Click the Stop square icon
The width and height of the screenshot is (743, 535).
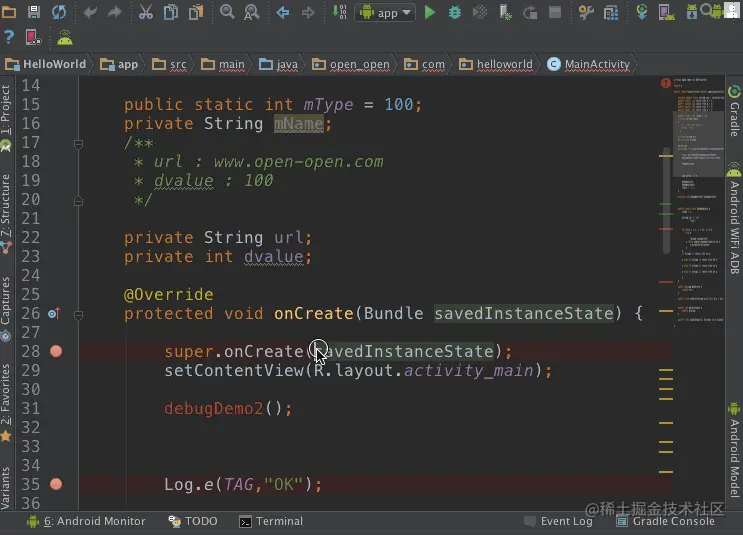click(x=554, y=12)
